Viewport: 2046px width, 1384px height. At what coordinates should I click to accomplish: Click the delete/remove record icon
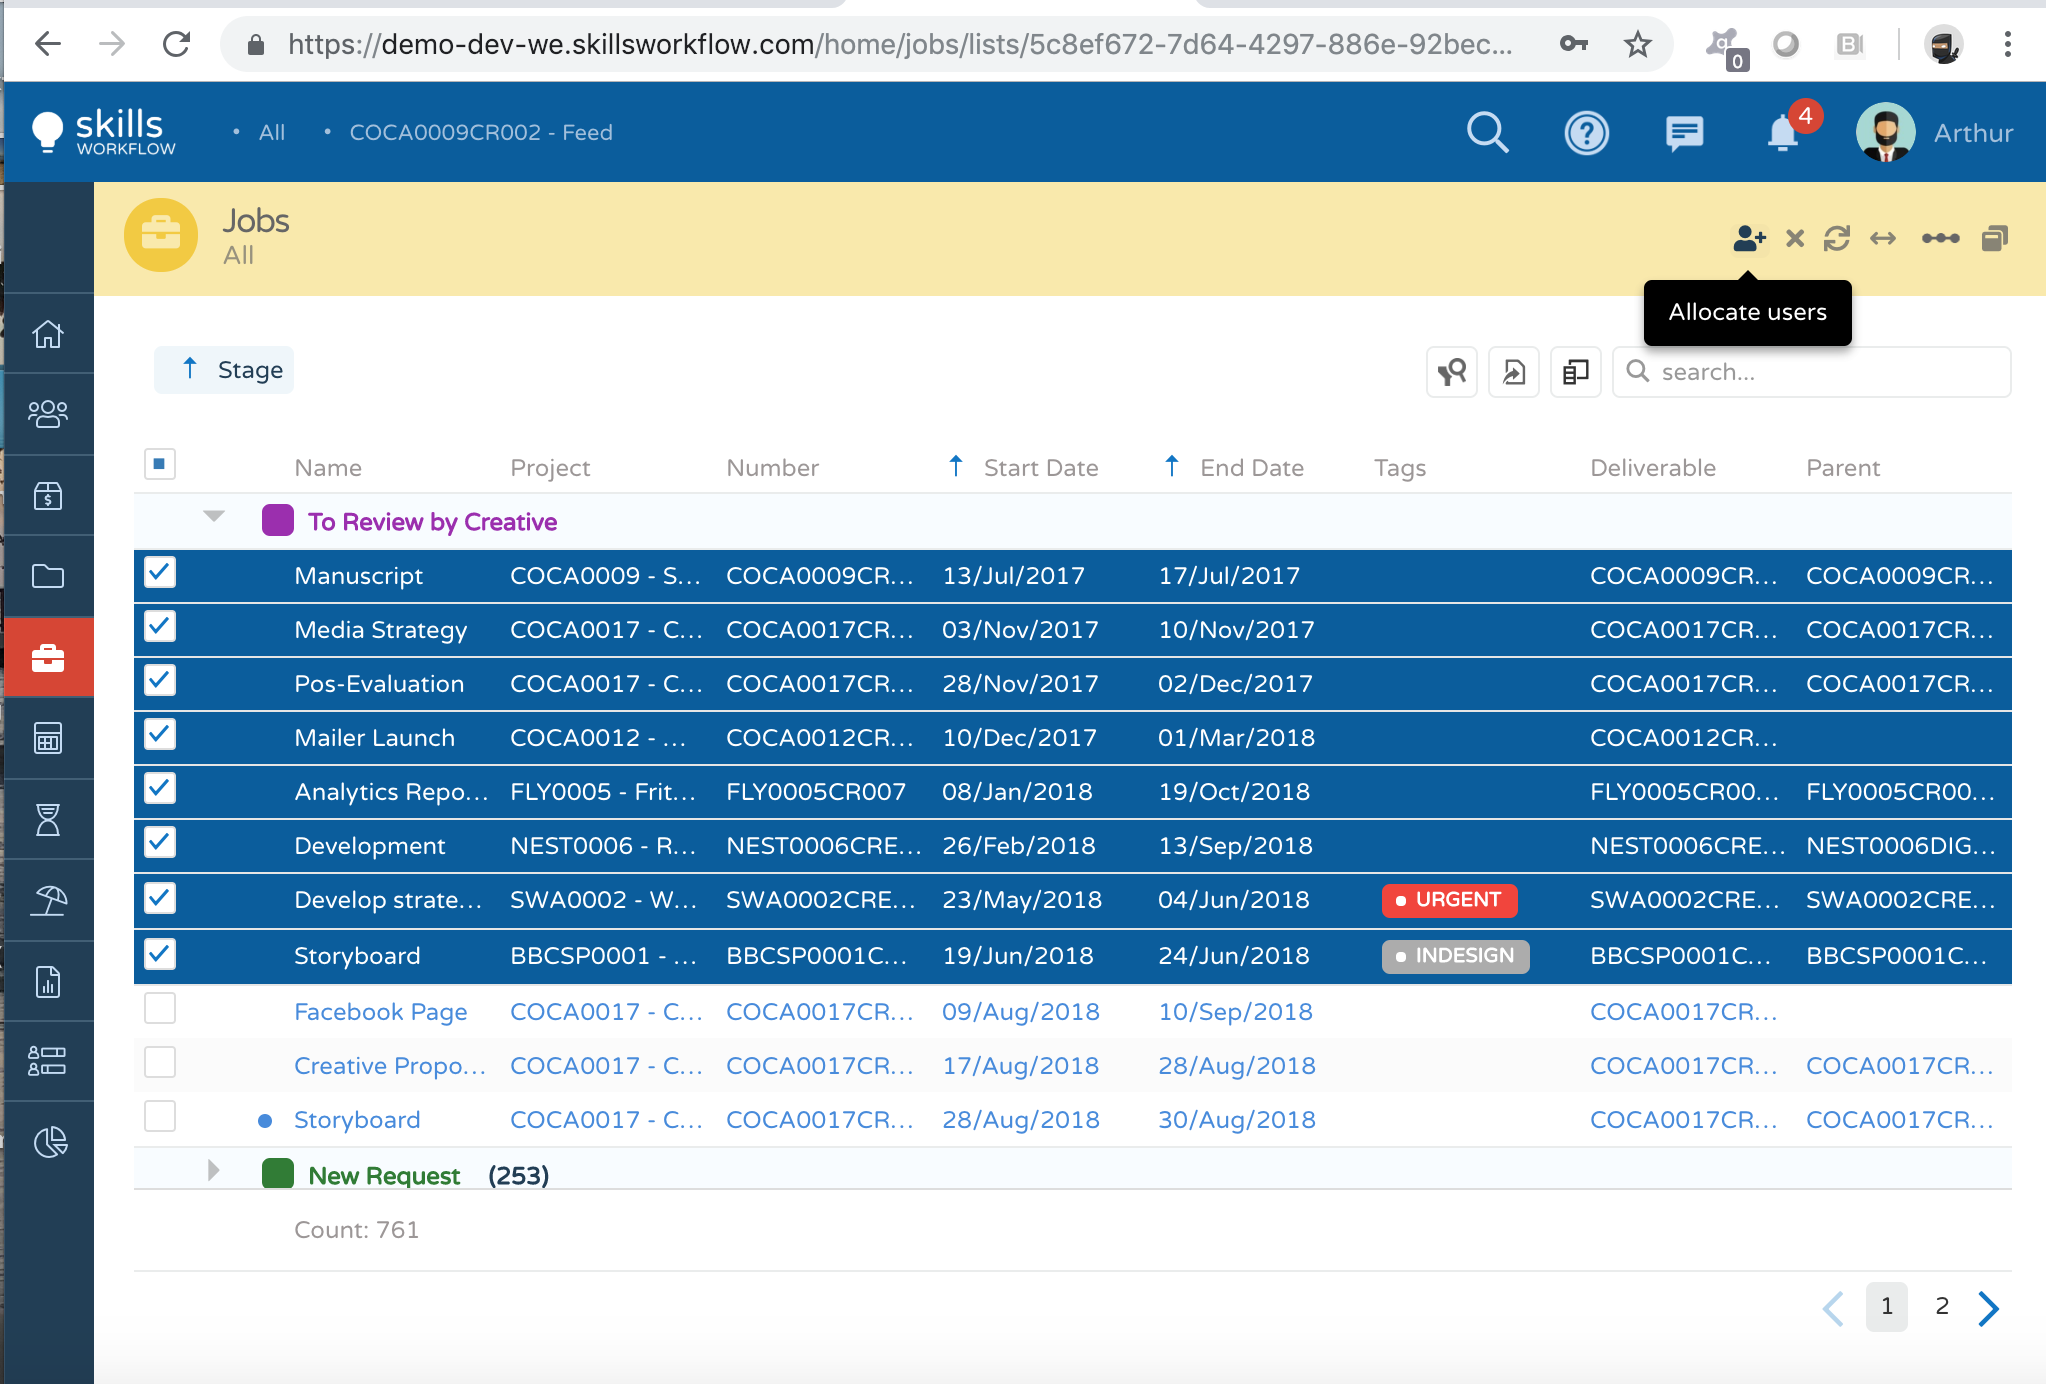(x=1794, y=238)
